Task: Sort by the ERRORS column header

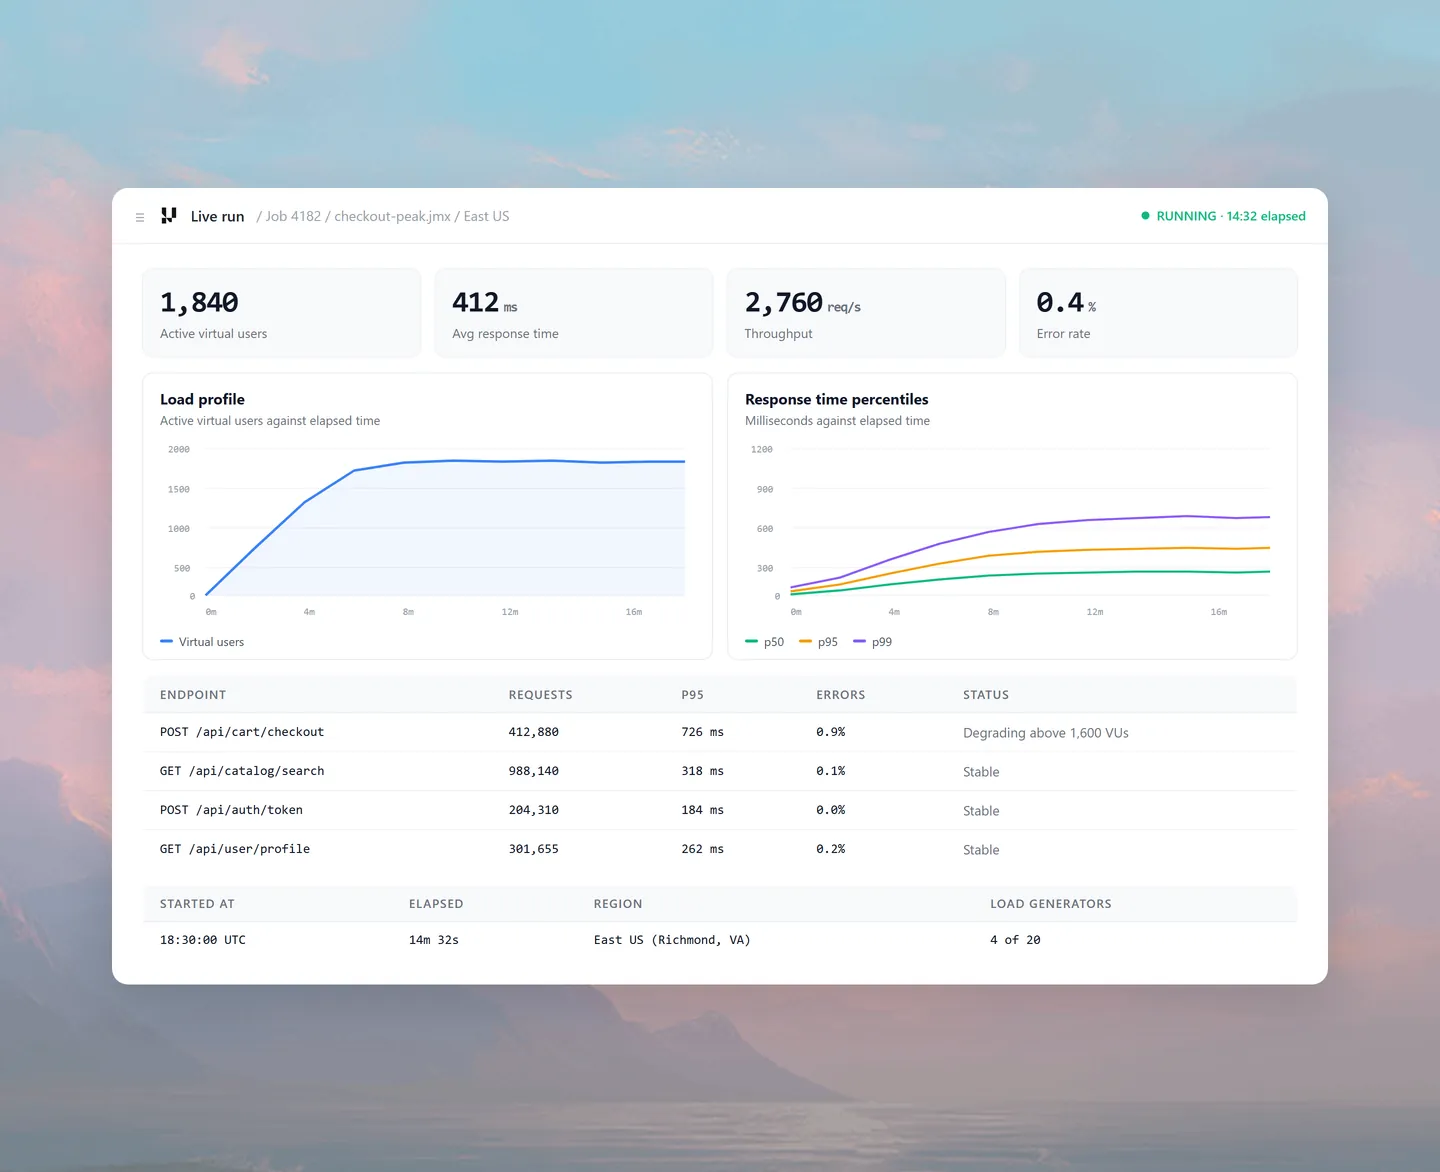Action: pyautogui.click(x=841, y=695)
